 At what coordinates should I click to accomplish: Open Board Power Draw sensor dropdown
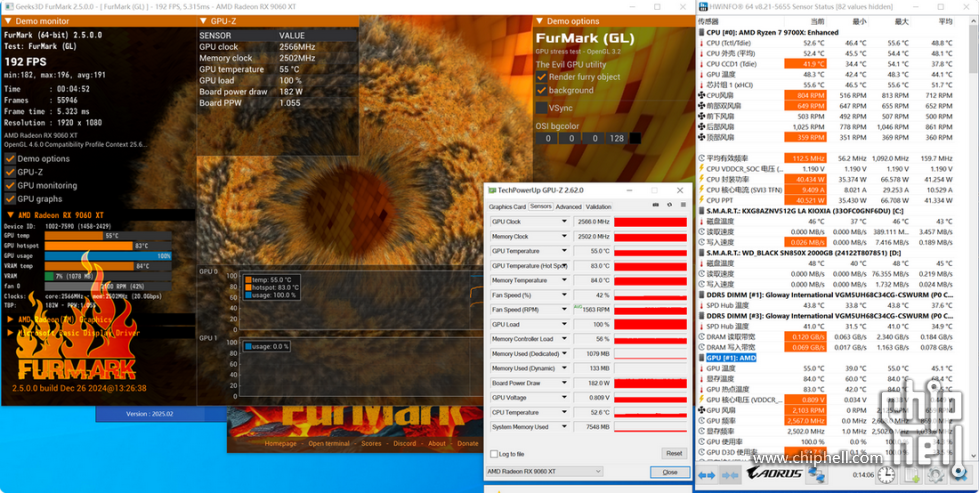[564, 383]
